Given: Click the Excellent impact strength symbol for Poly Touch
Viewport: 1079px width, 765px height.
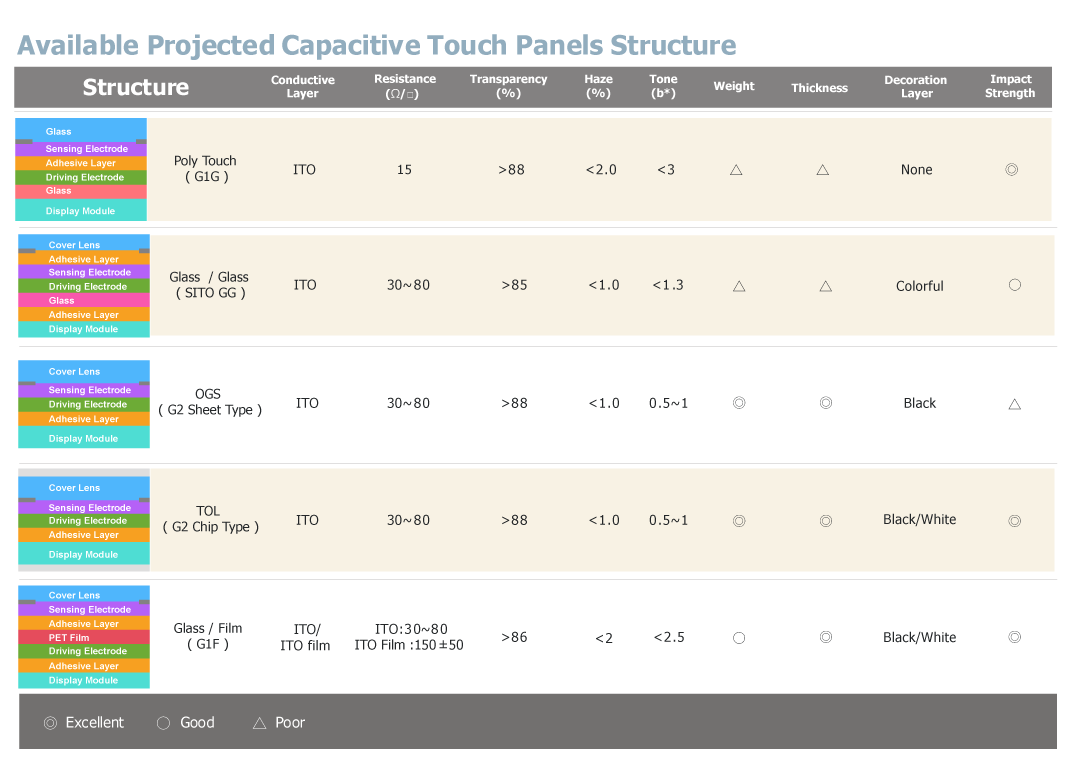Looking at the screenshot, I should (x=1011, y=170).
